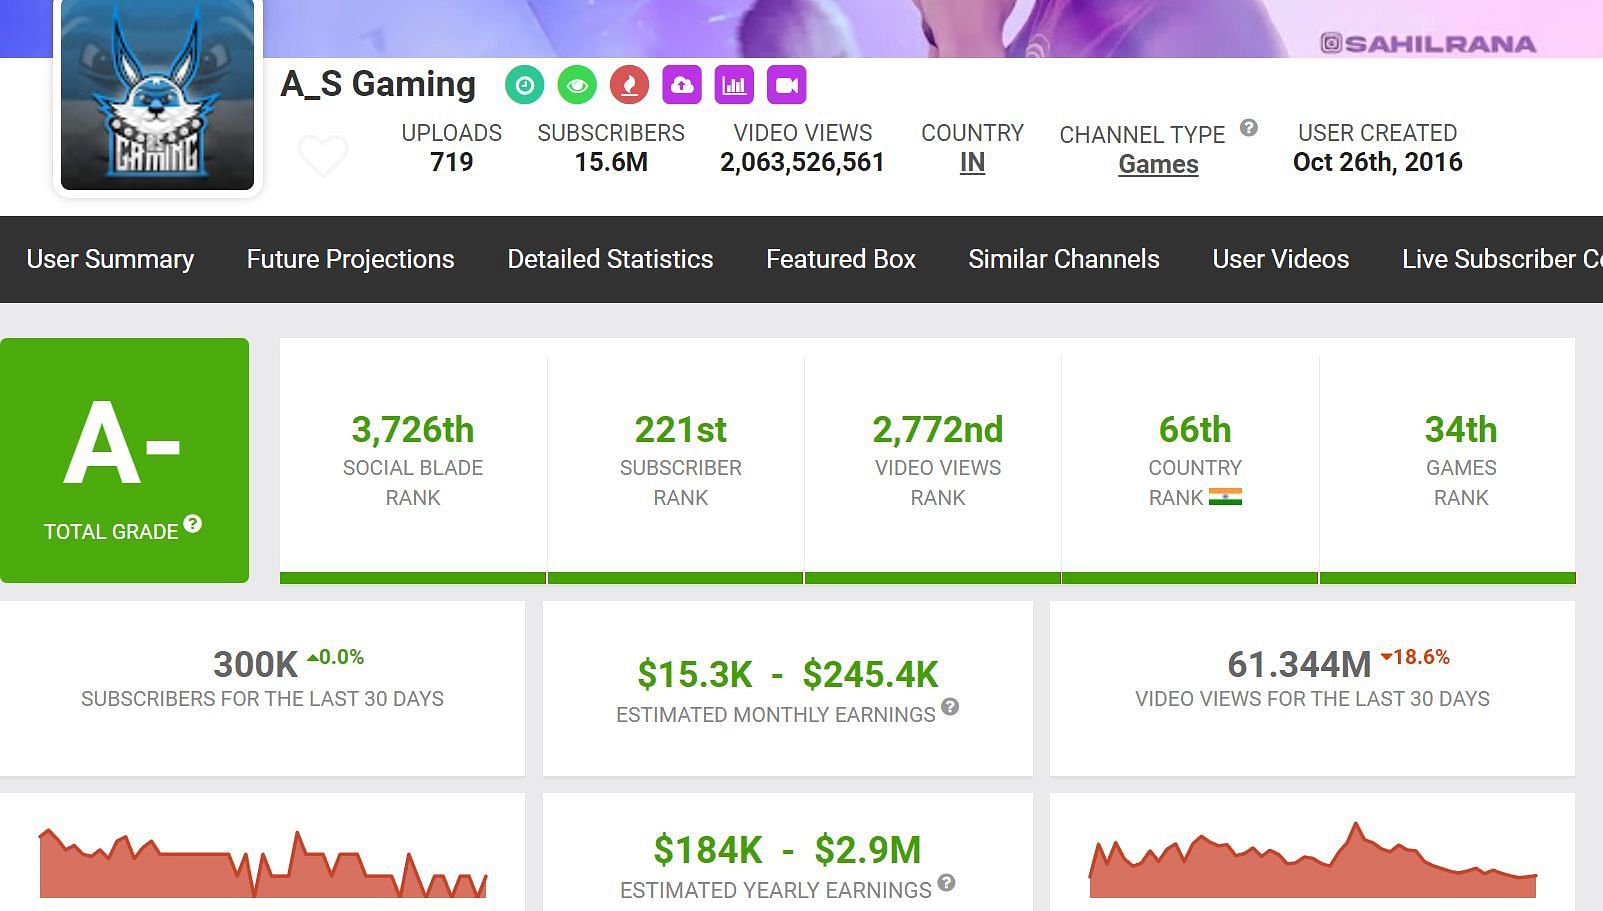Click the red flame badge icon

(x=629, y=85)
